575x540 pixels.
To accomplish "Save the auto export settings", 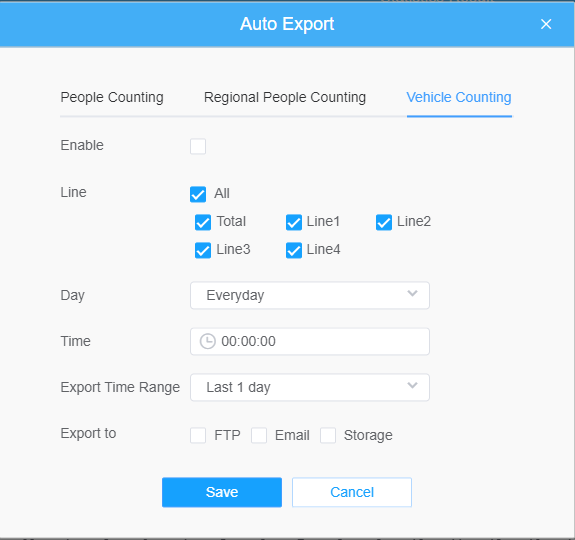I will pos(222,492).
